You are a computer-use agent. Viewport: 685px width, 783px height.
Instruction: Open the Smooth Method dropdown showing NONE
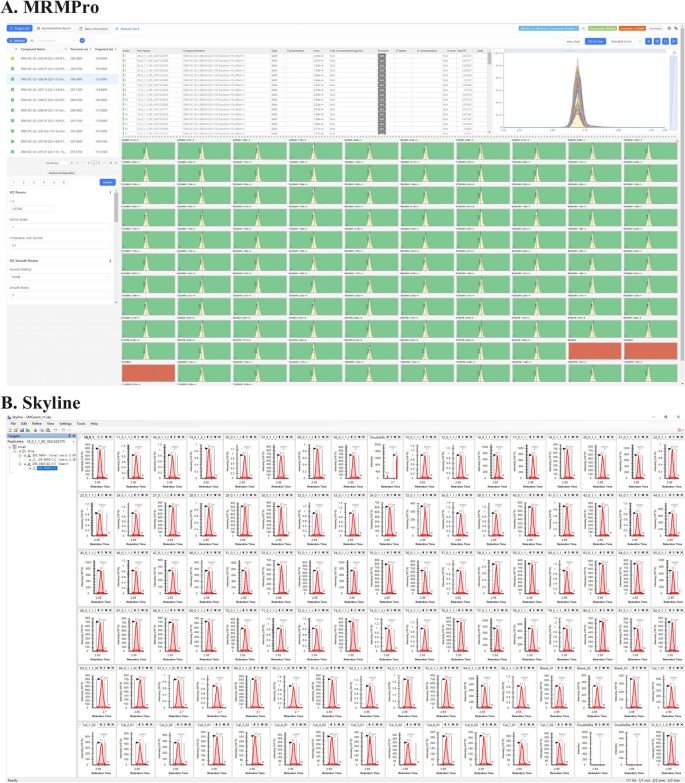coord(60,277)
